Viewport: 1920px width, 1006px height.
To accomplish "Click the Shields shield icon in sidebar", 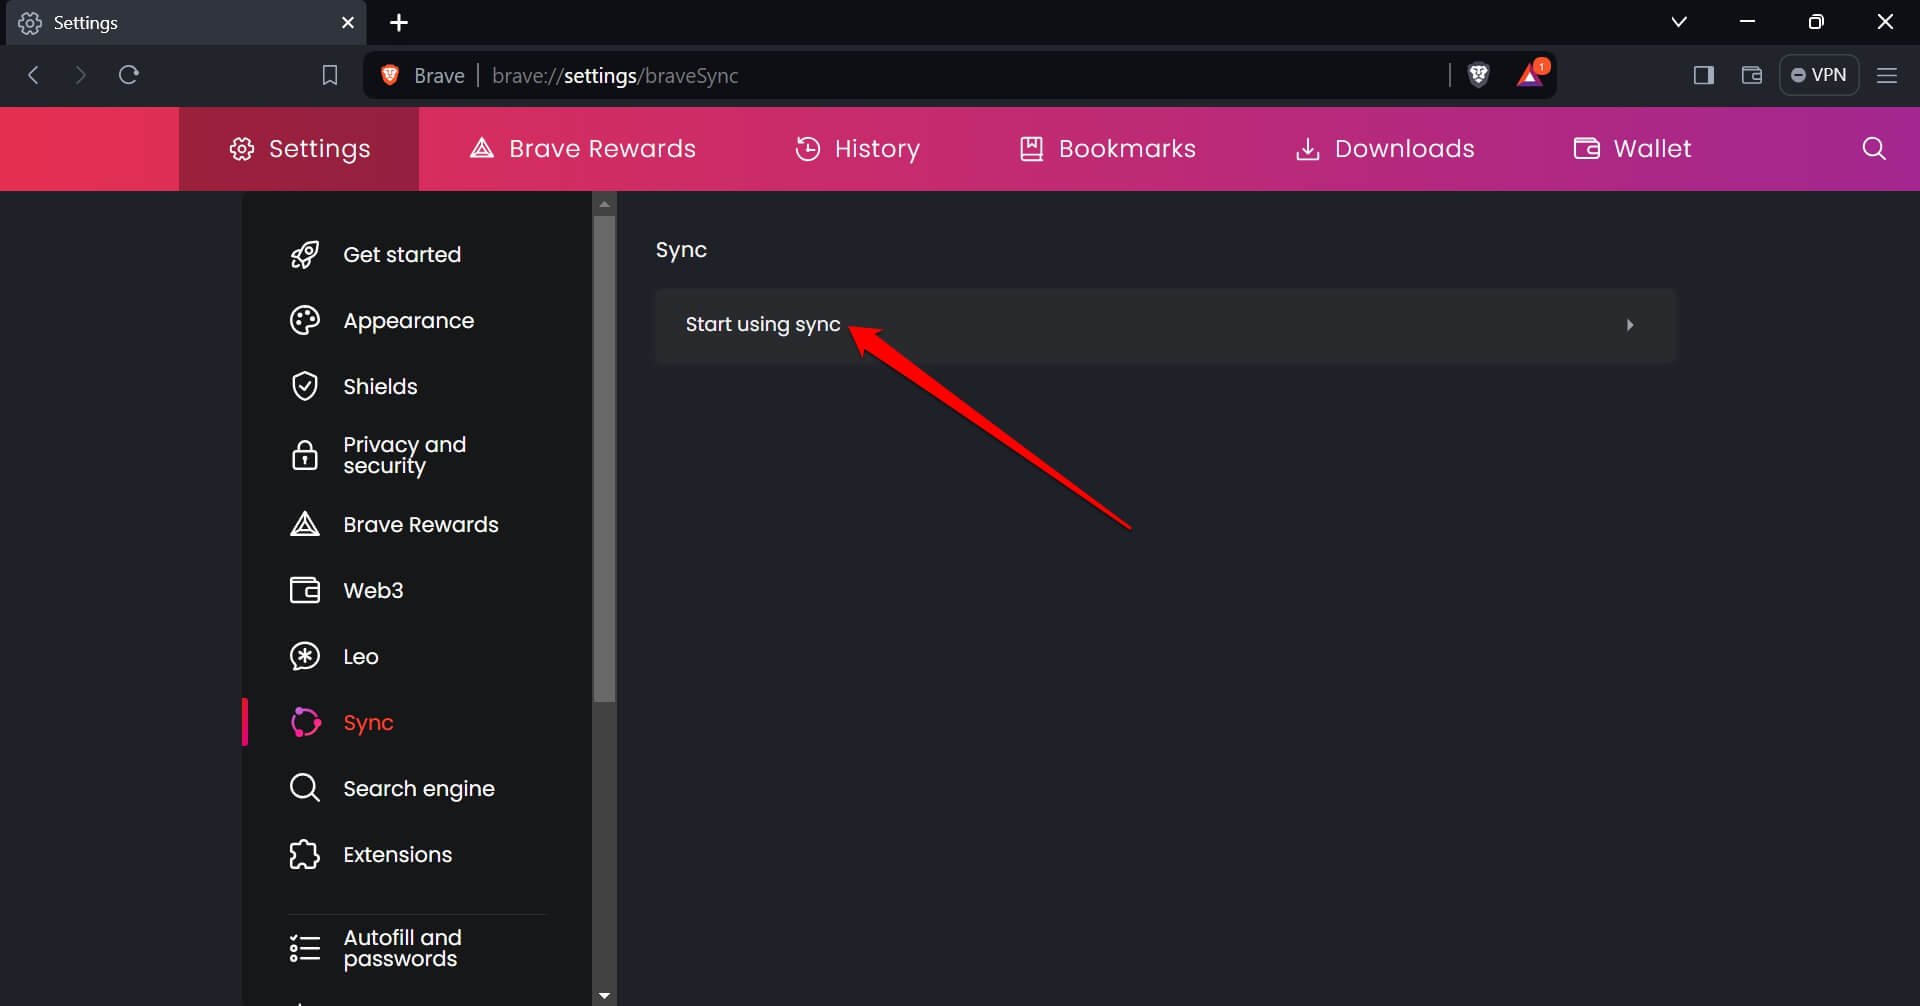I will (x=304, y=387).
